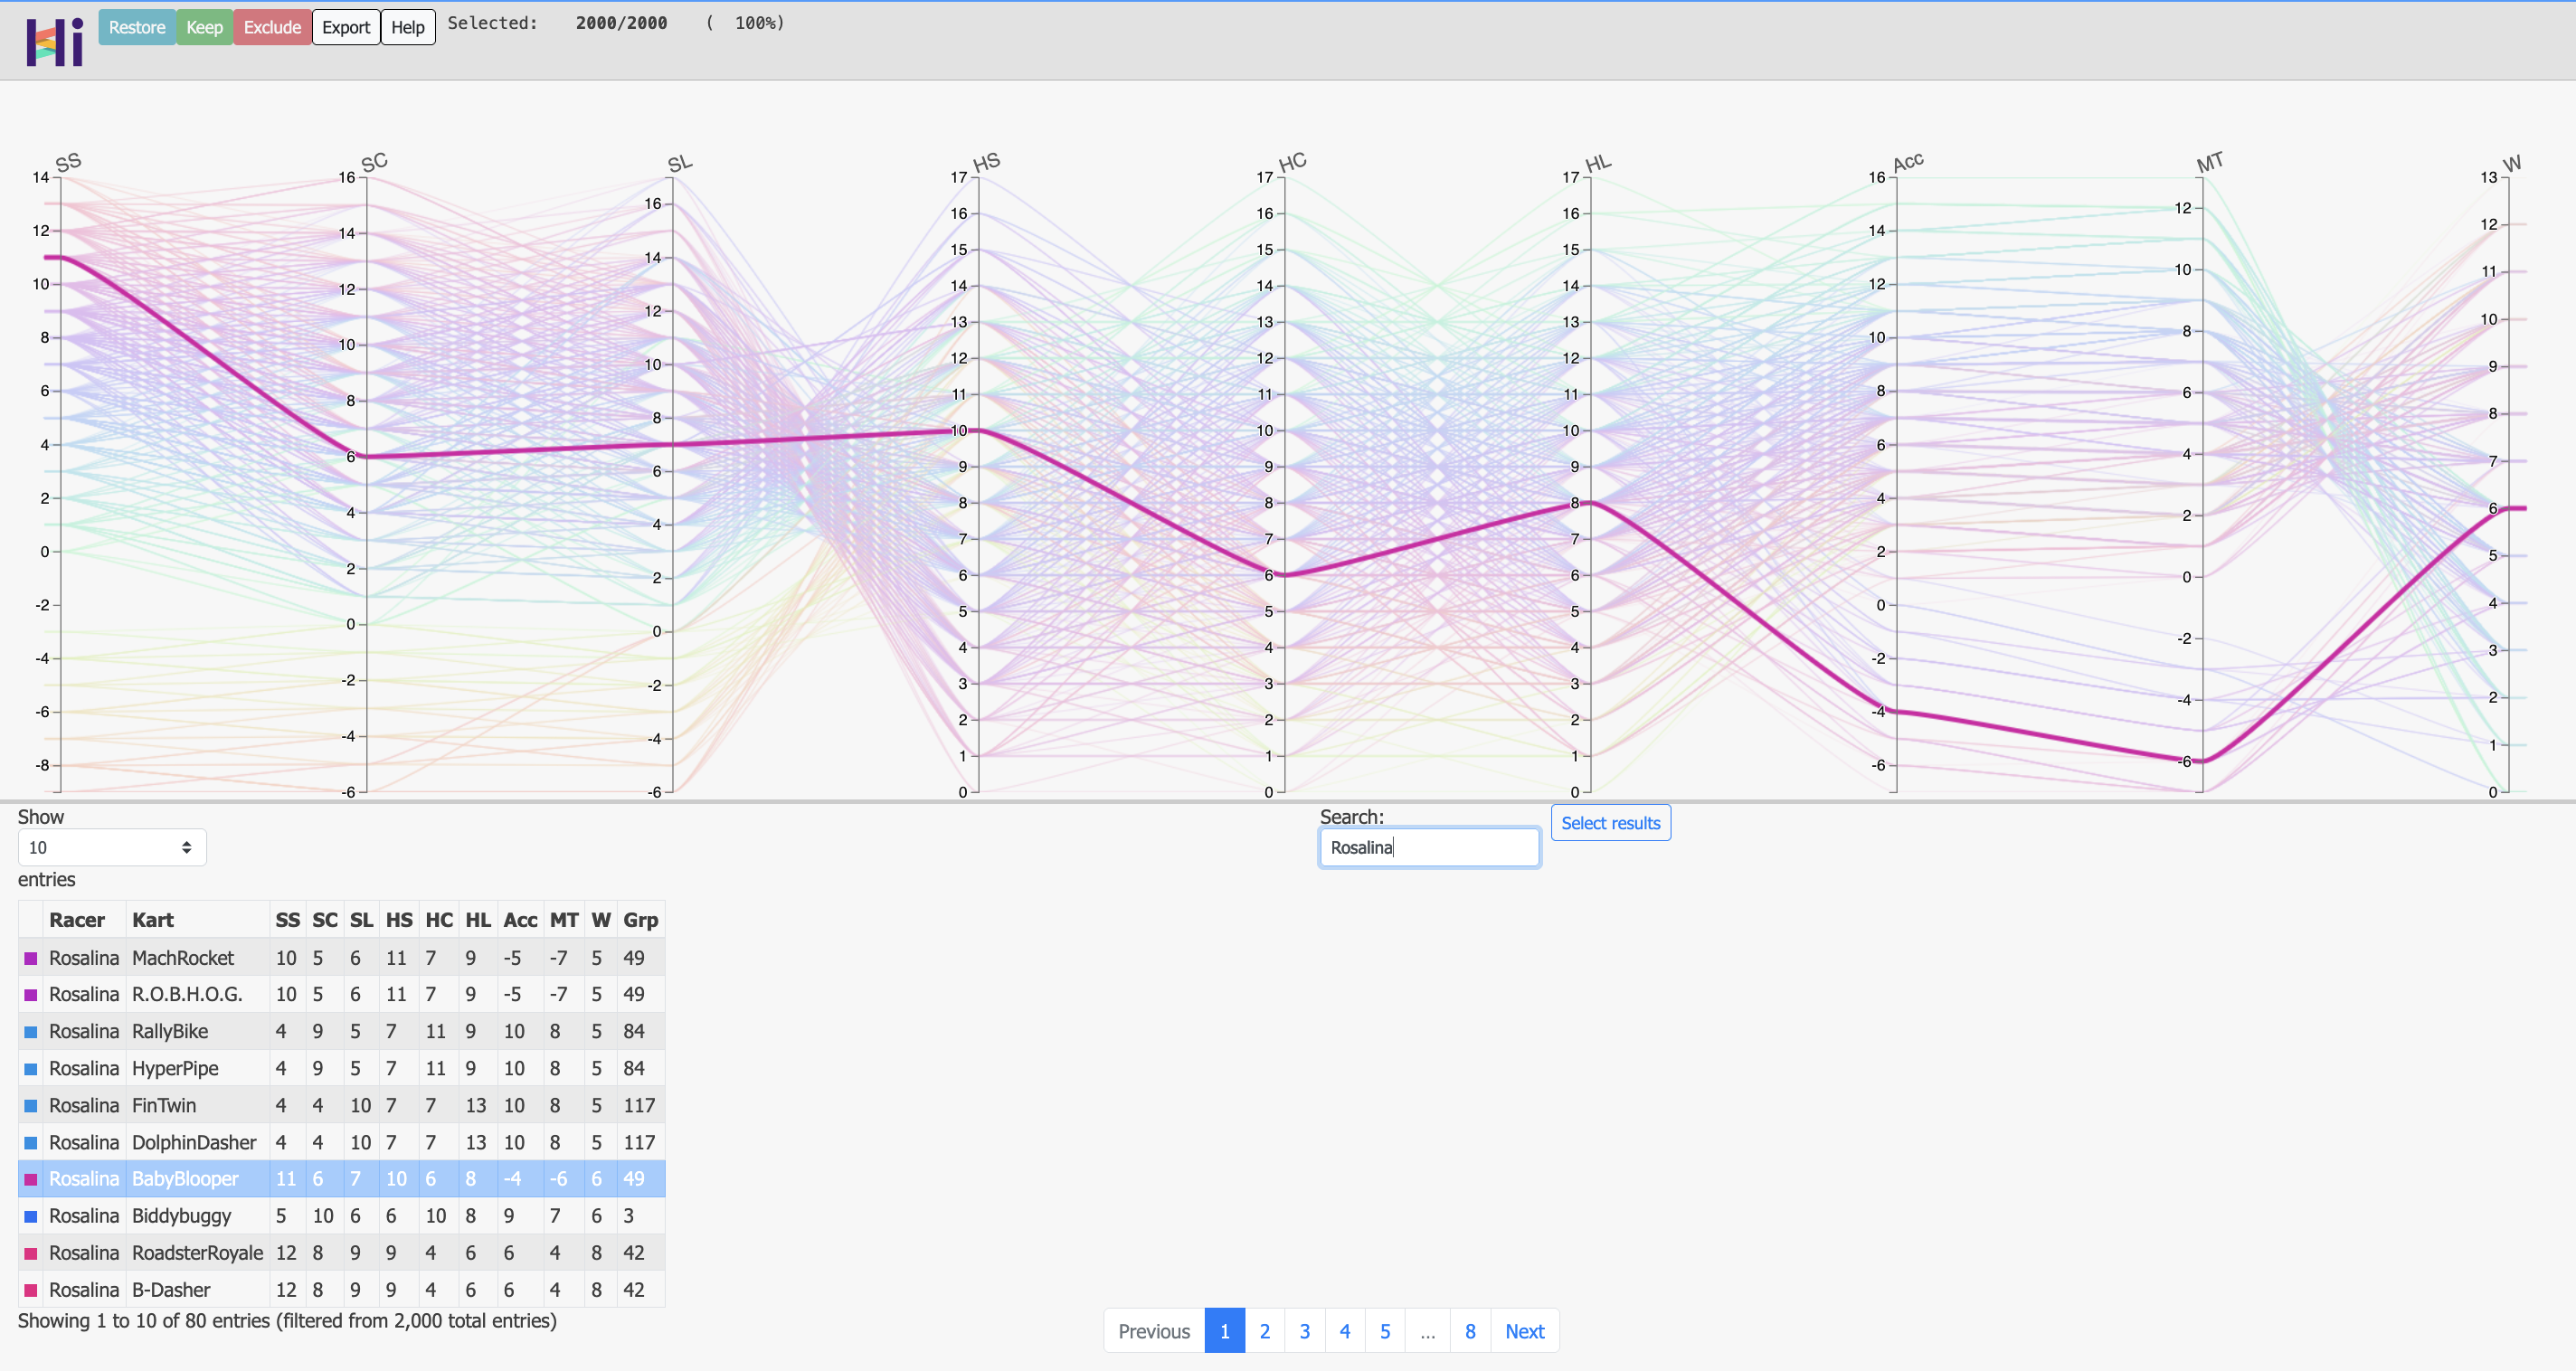Click the HiPlot logo icon
Image resolution: width=2576 pixels, height=1371 pixels.
pyautogui.click(x=54, y=42)
